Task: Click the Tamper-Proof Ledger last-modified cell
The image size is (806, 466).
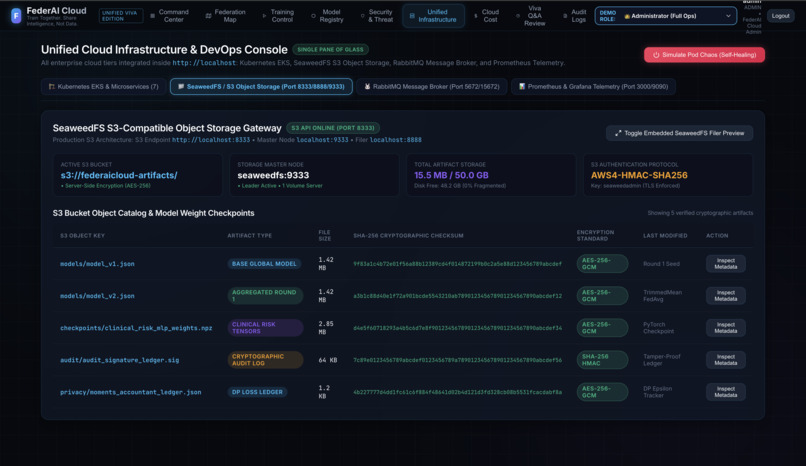Action: [x=662, y=360]
